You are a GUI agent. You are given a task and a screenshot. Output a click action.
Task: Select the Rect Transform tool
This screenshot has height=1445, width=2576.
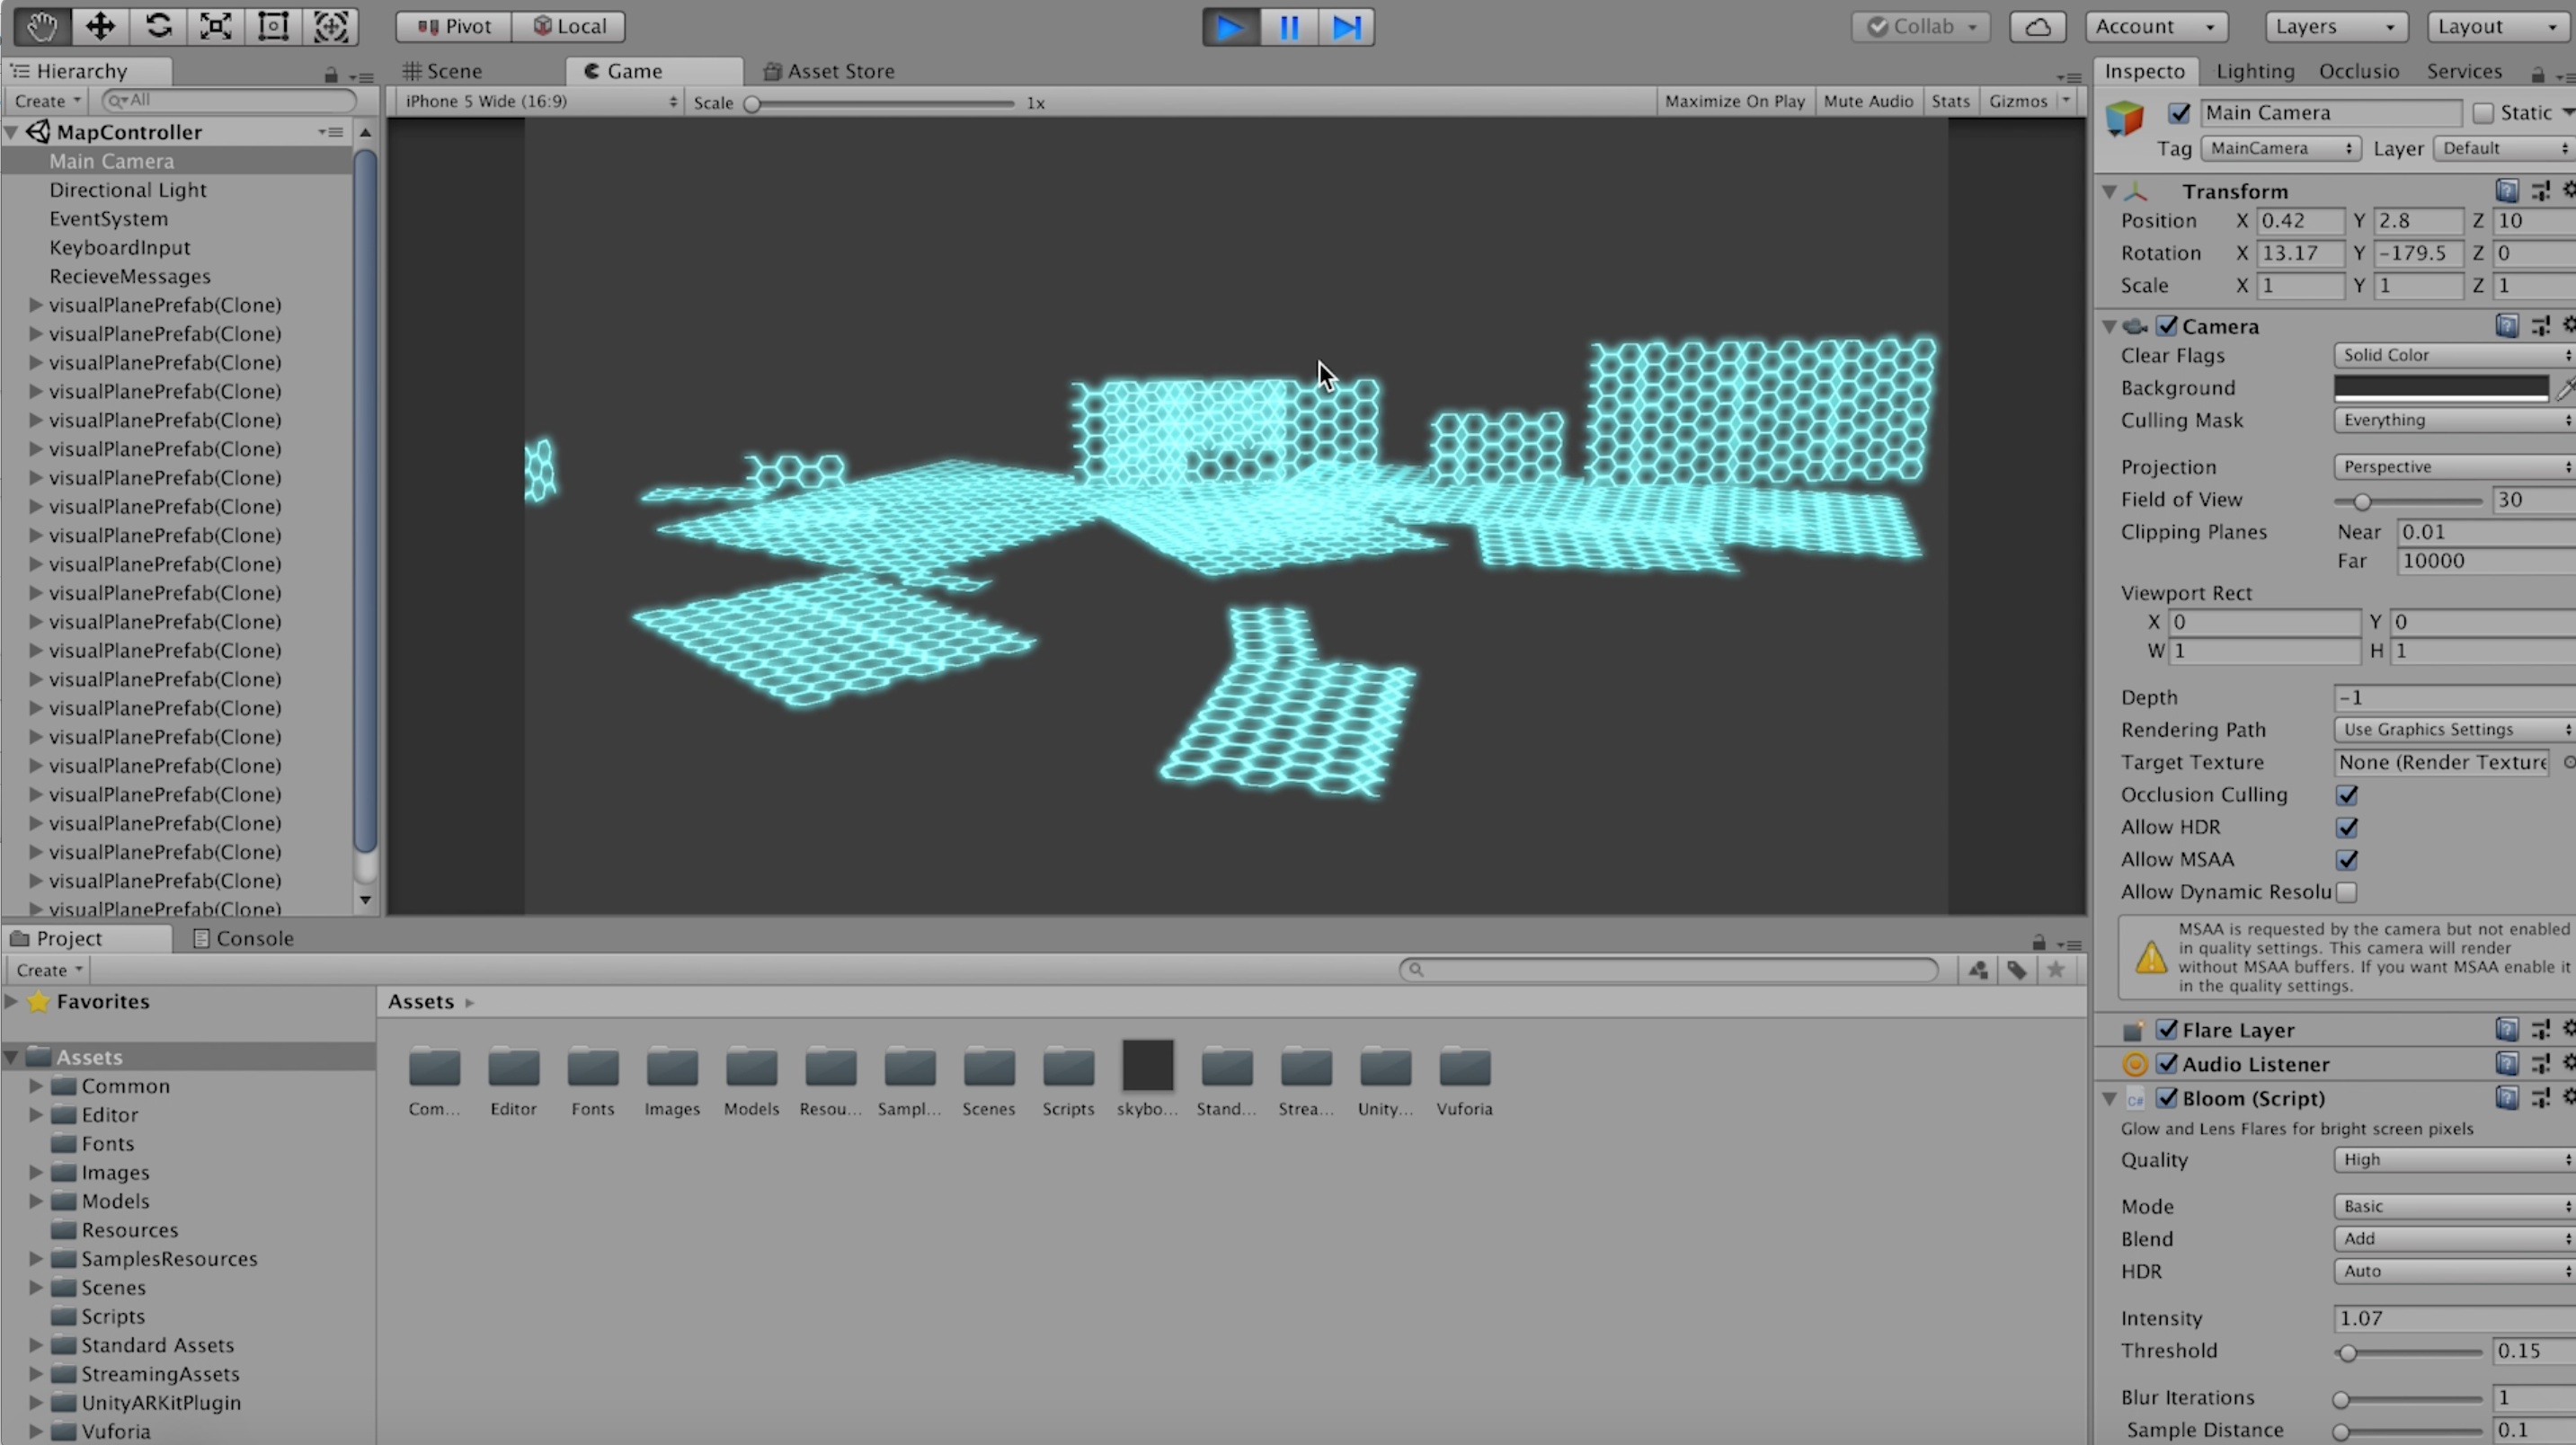pos(273,26)
